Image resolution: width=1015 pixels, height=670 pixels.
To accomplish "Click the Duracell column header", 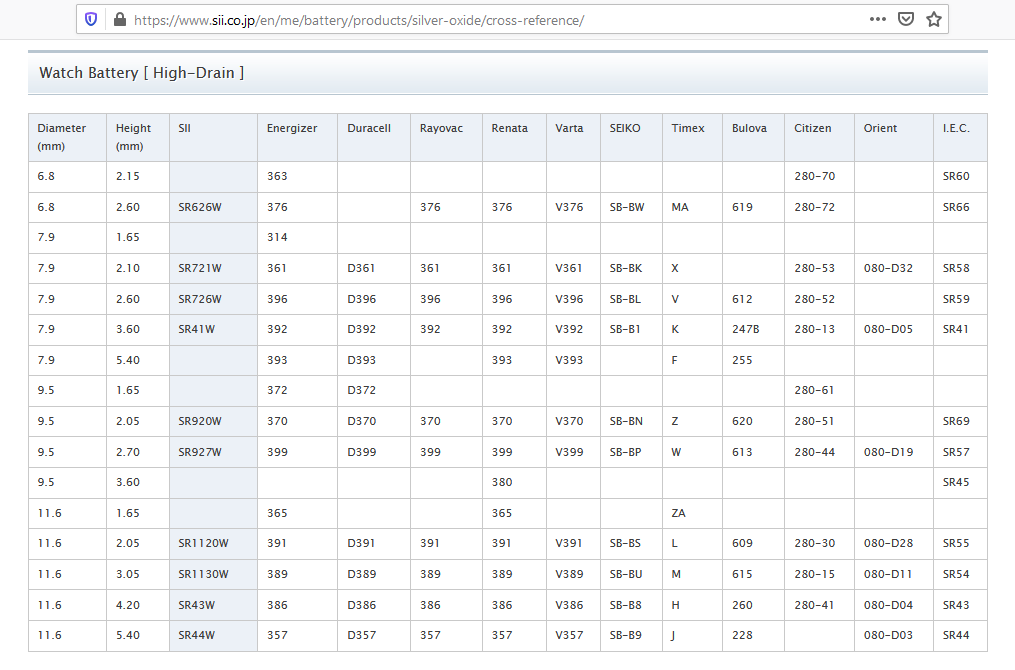I will (x=369, y=128).
